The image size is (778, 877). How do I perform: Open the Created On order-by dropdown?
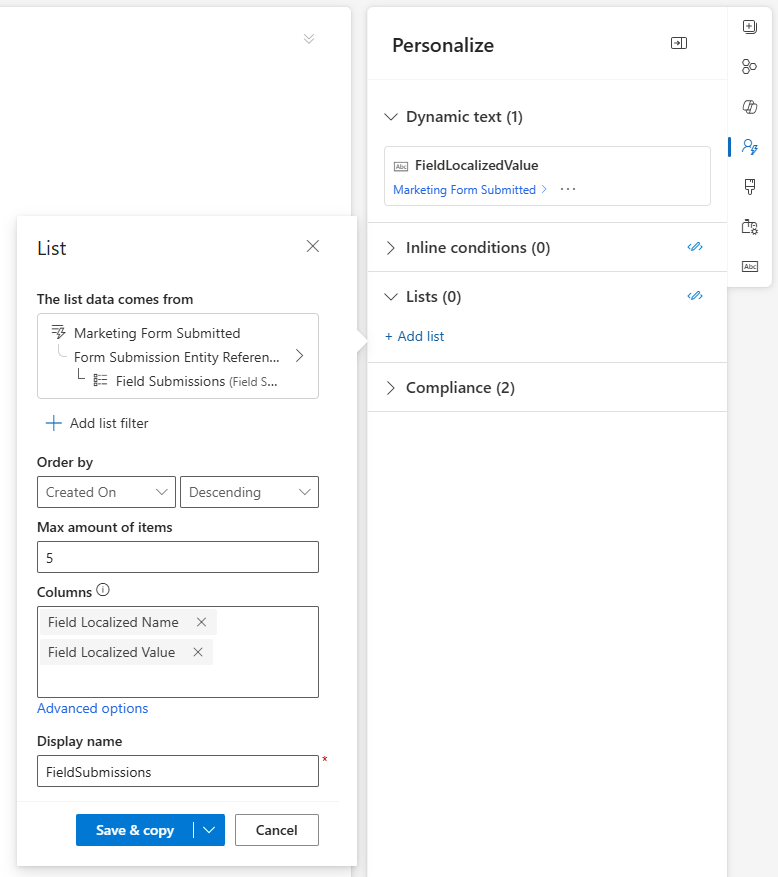[x=106, y=492]
